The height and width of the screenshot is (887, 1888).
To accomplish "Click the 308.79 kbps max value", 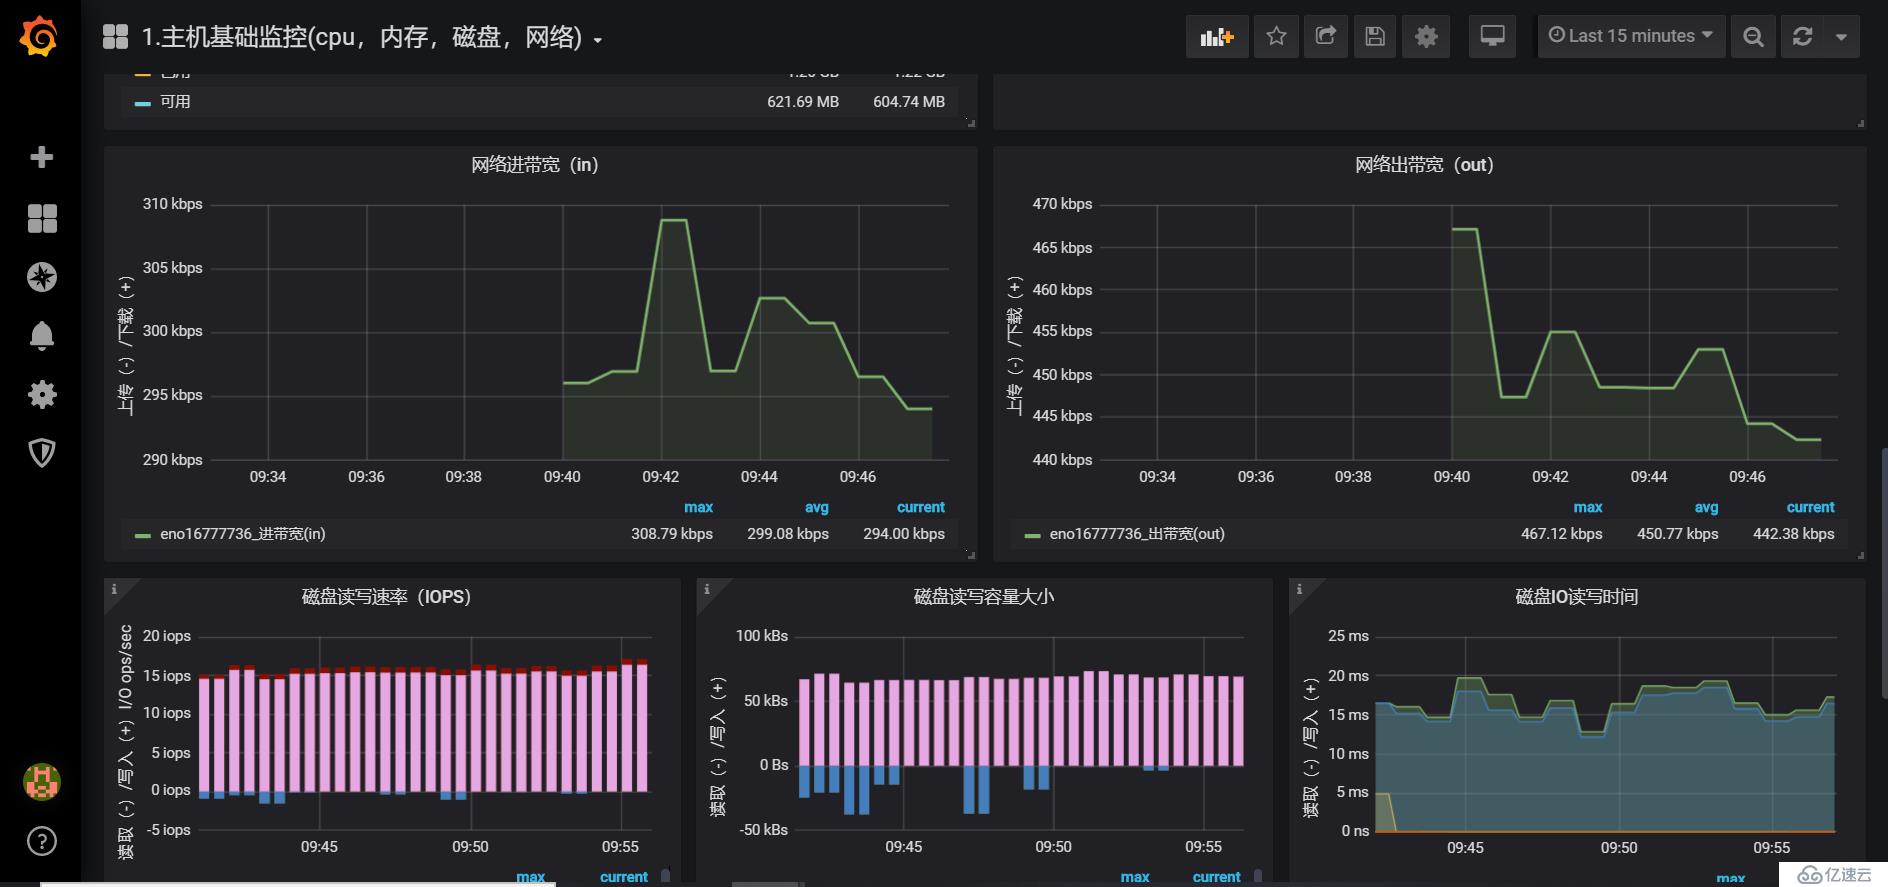I will 672,534.
